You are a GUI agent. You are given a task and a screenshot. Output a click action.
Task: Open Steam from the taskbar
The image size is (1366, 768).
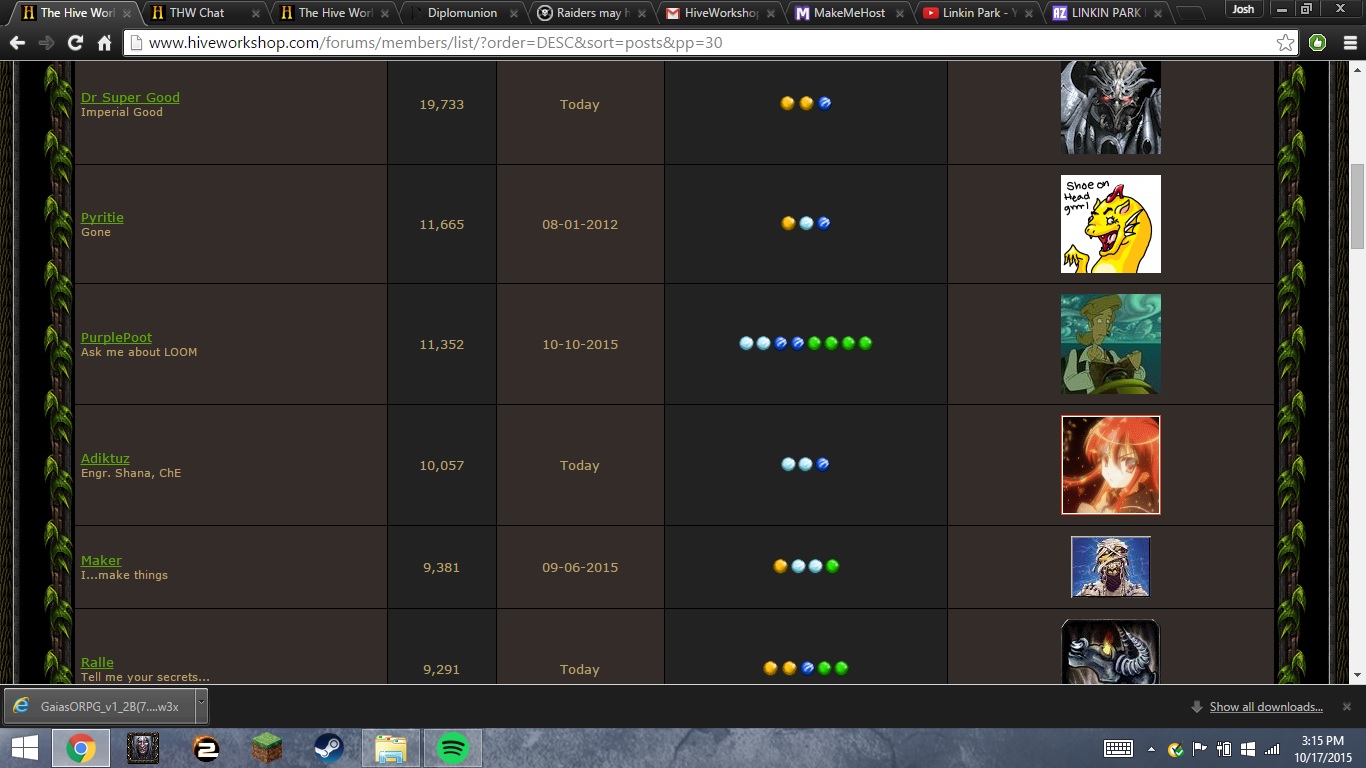(329, 748)
